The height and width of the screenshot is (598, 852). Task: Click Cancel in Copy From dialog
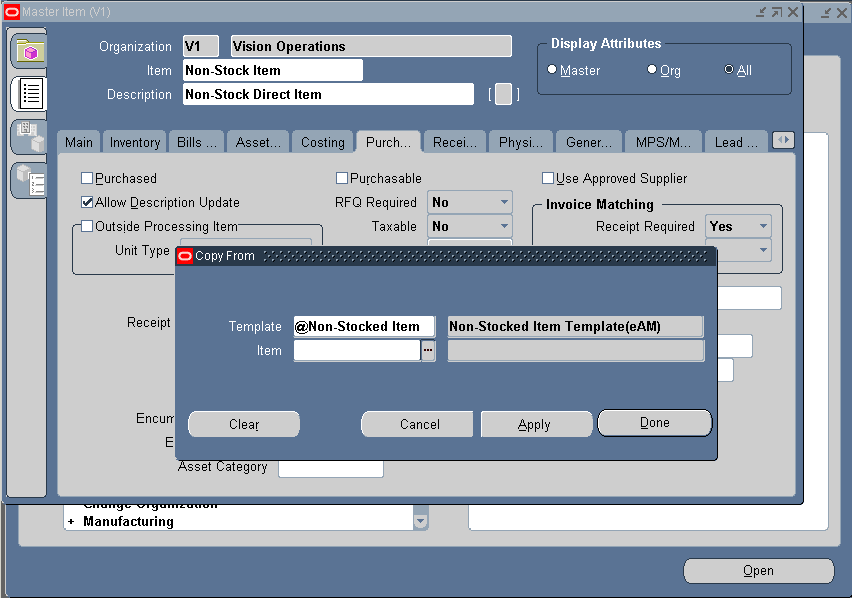419,424
